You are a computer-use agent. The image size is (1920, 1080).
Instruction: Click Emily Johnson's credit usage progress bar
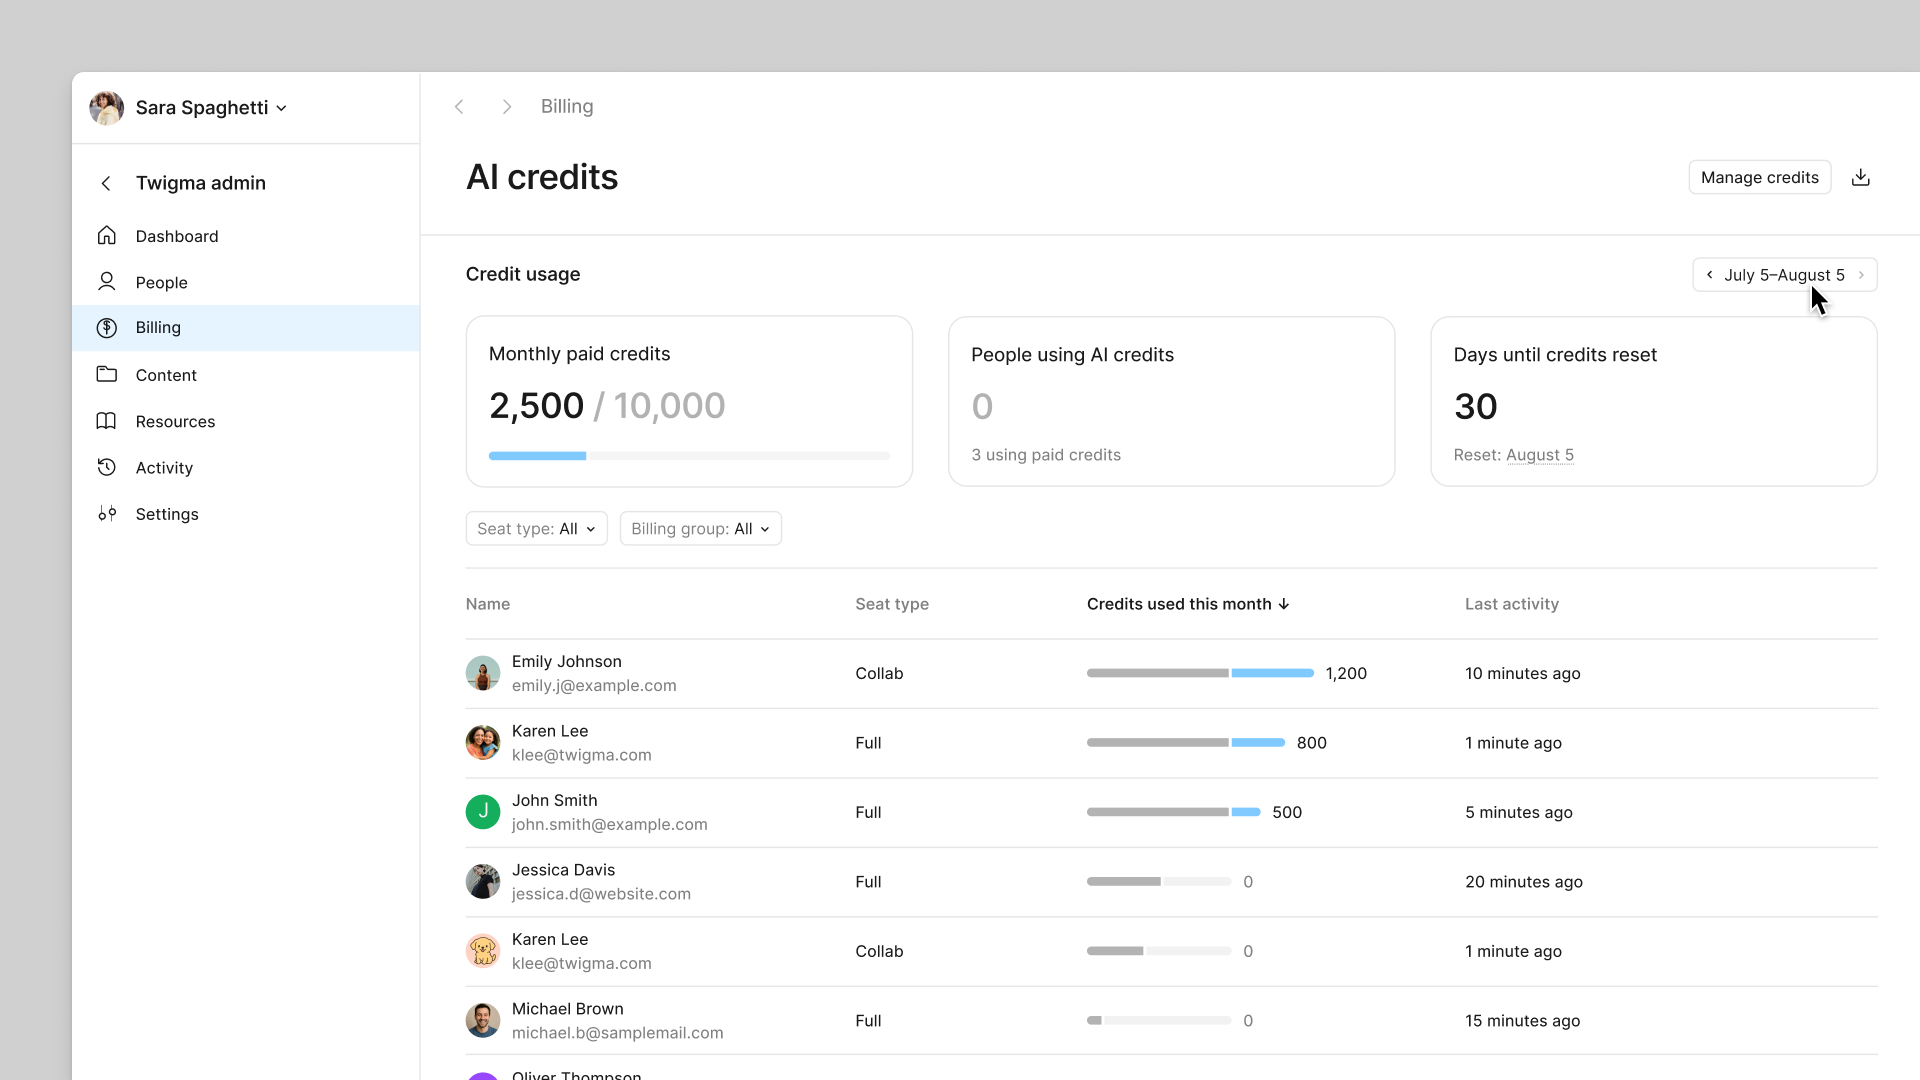click(1199, 673)
